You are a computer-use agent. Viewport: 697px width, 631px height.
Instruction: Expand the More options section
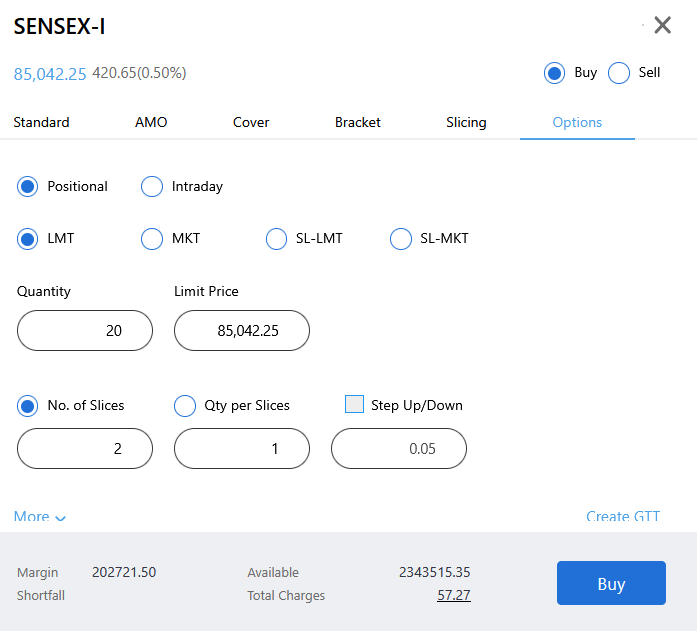(40, 517)
